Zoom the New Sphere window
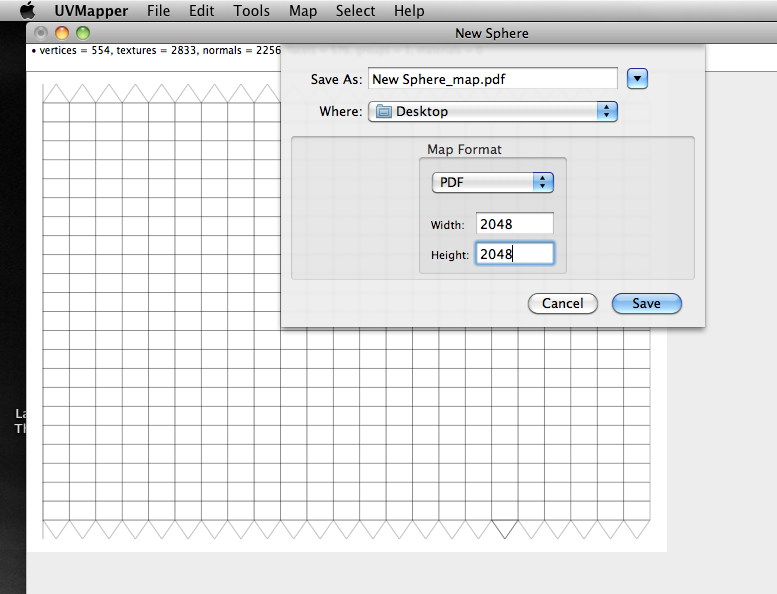This screenshot has height=594, width=777. (x=83, y=33)
